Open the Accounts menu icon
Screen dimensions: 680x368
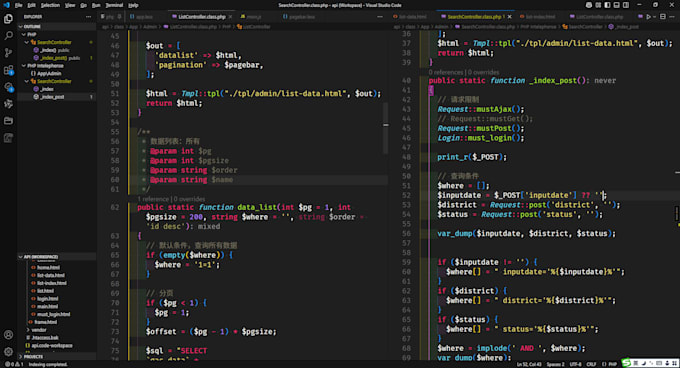pyautogui.click(x=8, y=335)
